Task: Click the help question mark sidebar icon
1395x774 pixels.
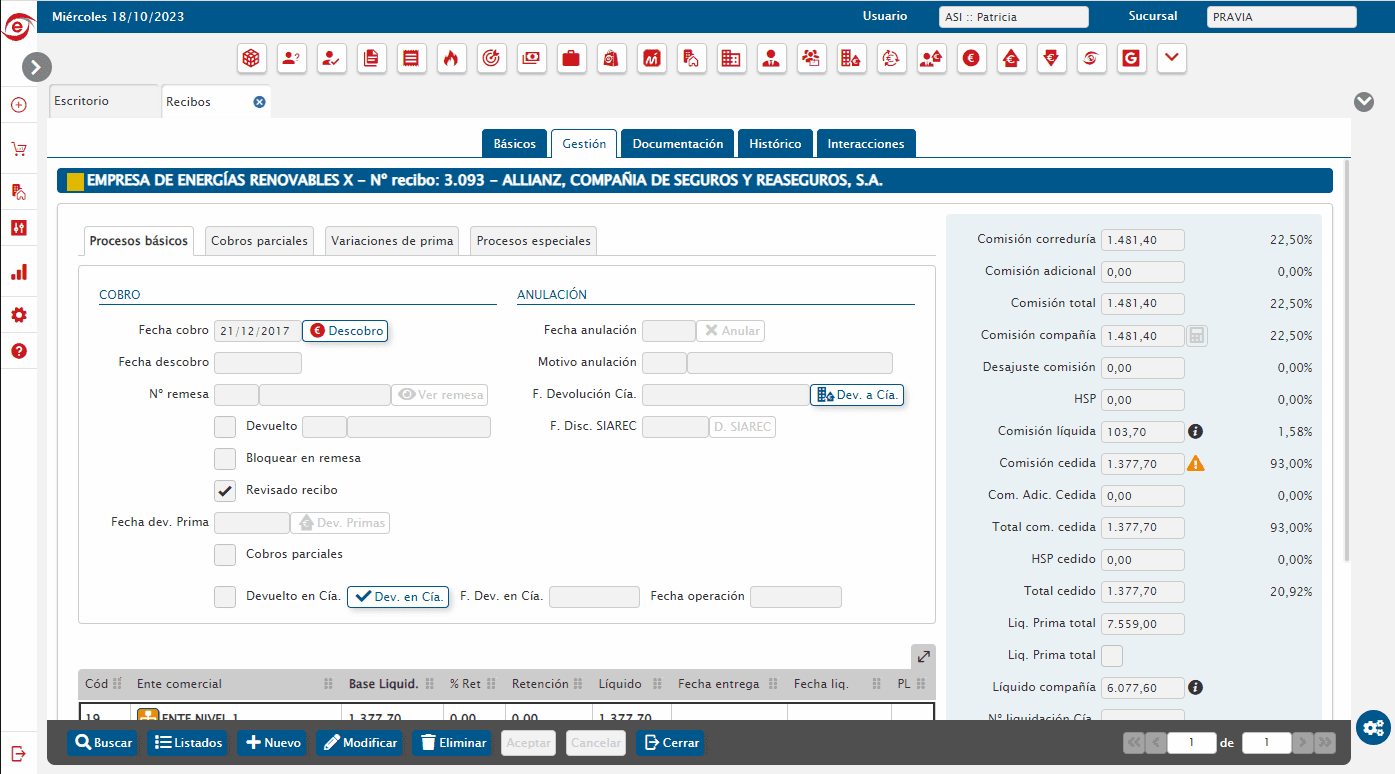Action: click(18, 351)
